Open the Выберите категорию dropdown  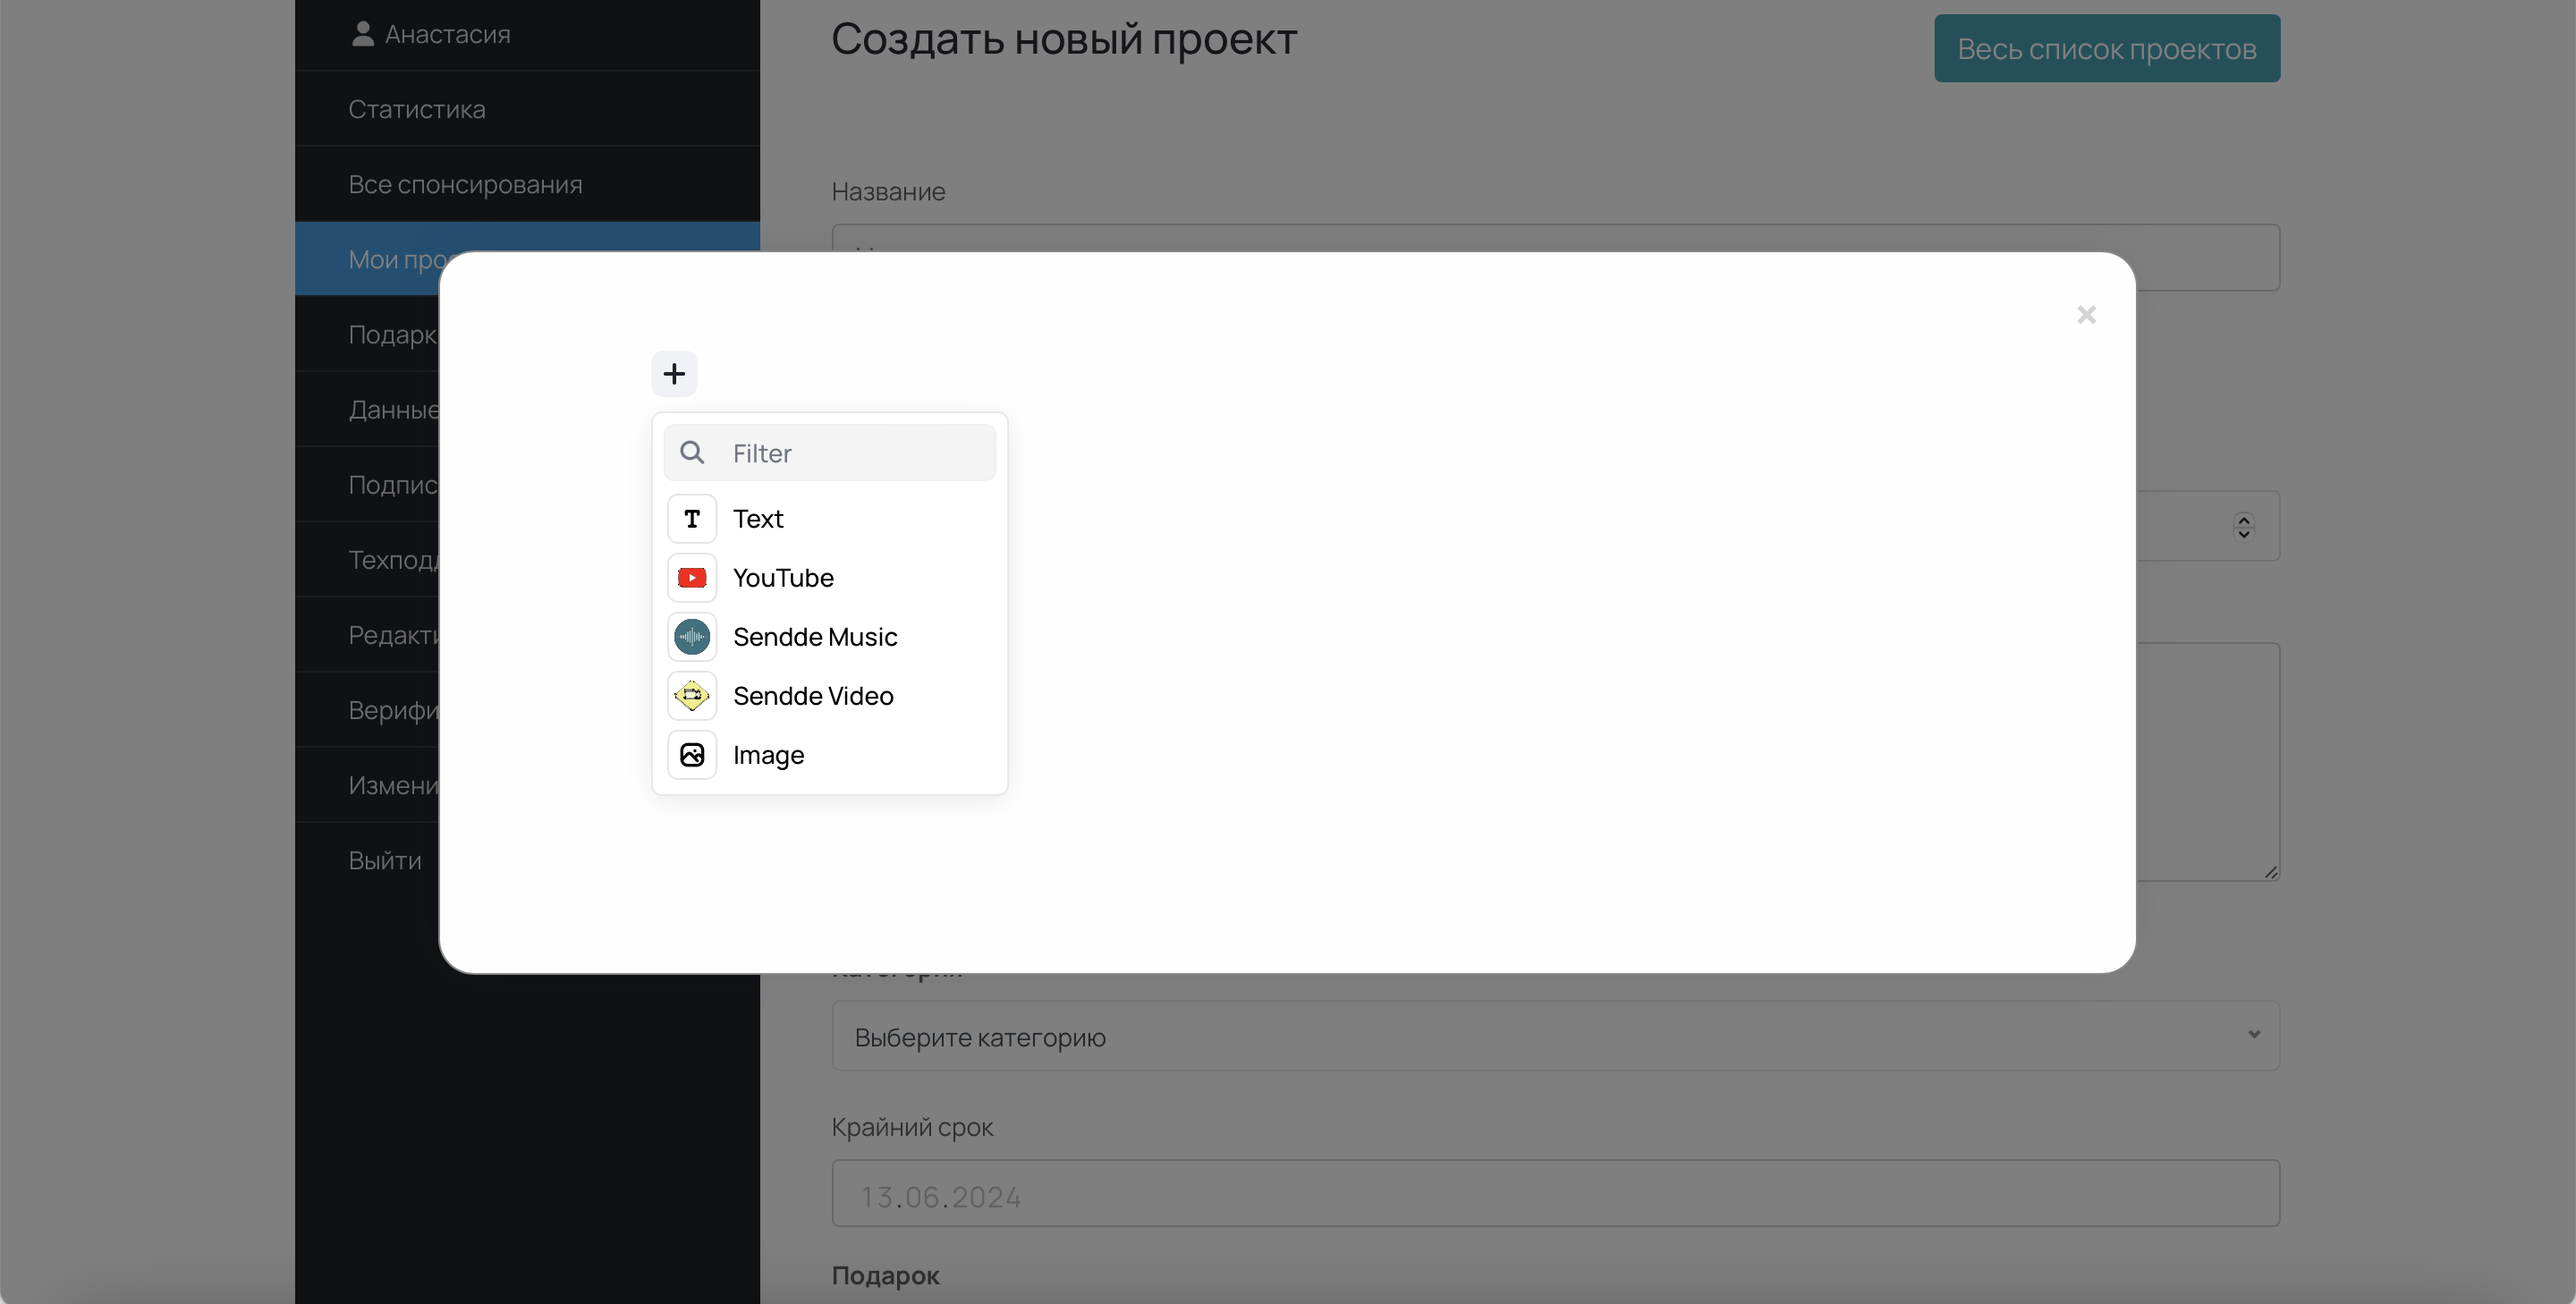pos(1556,1036)
